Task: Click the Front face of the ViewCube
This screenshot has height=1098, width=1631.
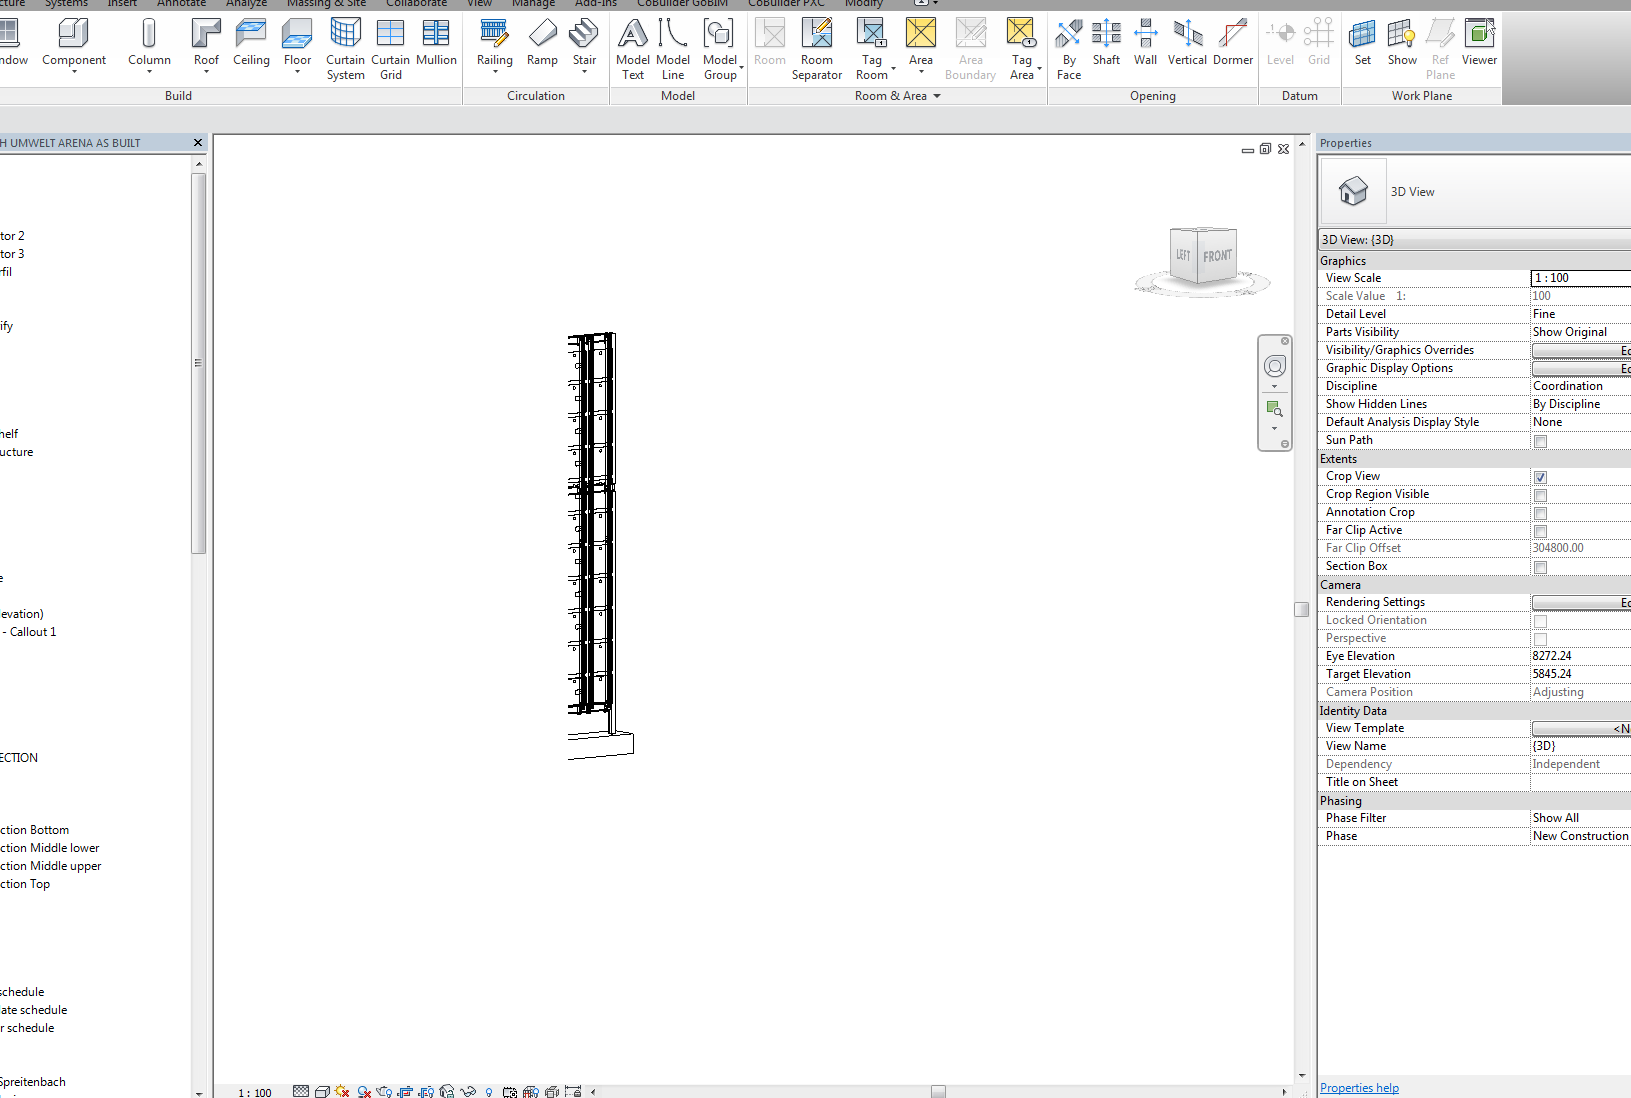Action: (x=1215, y=256)
